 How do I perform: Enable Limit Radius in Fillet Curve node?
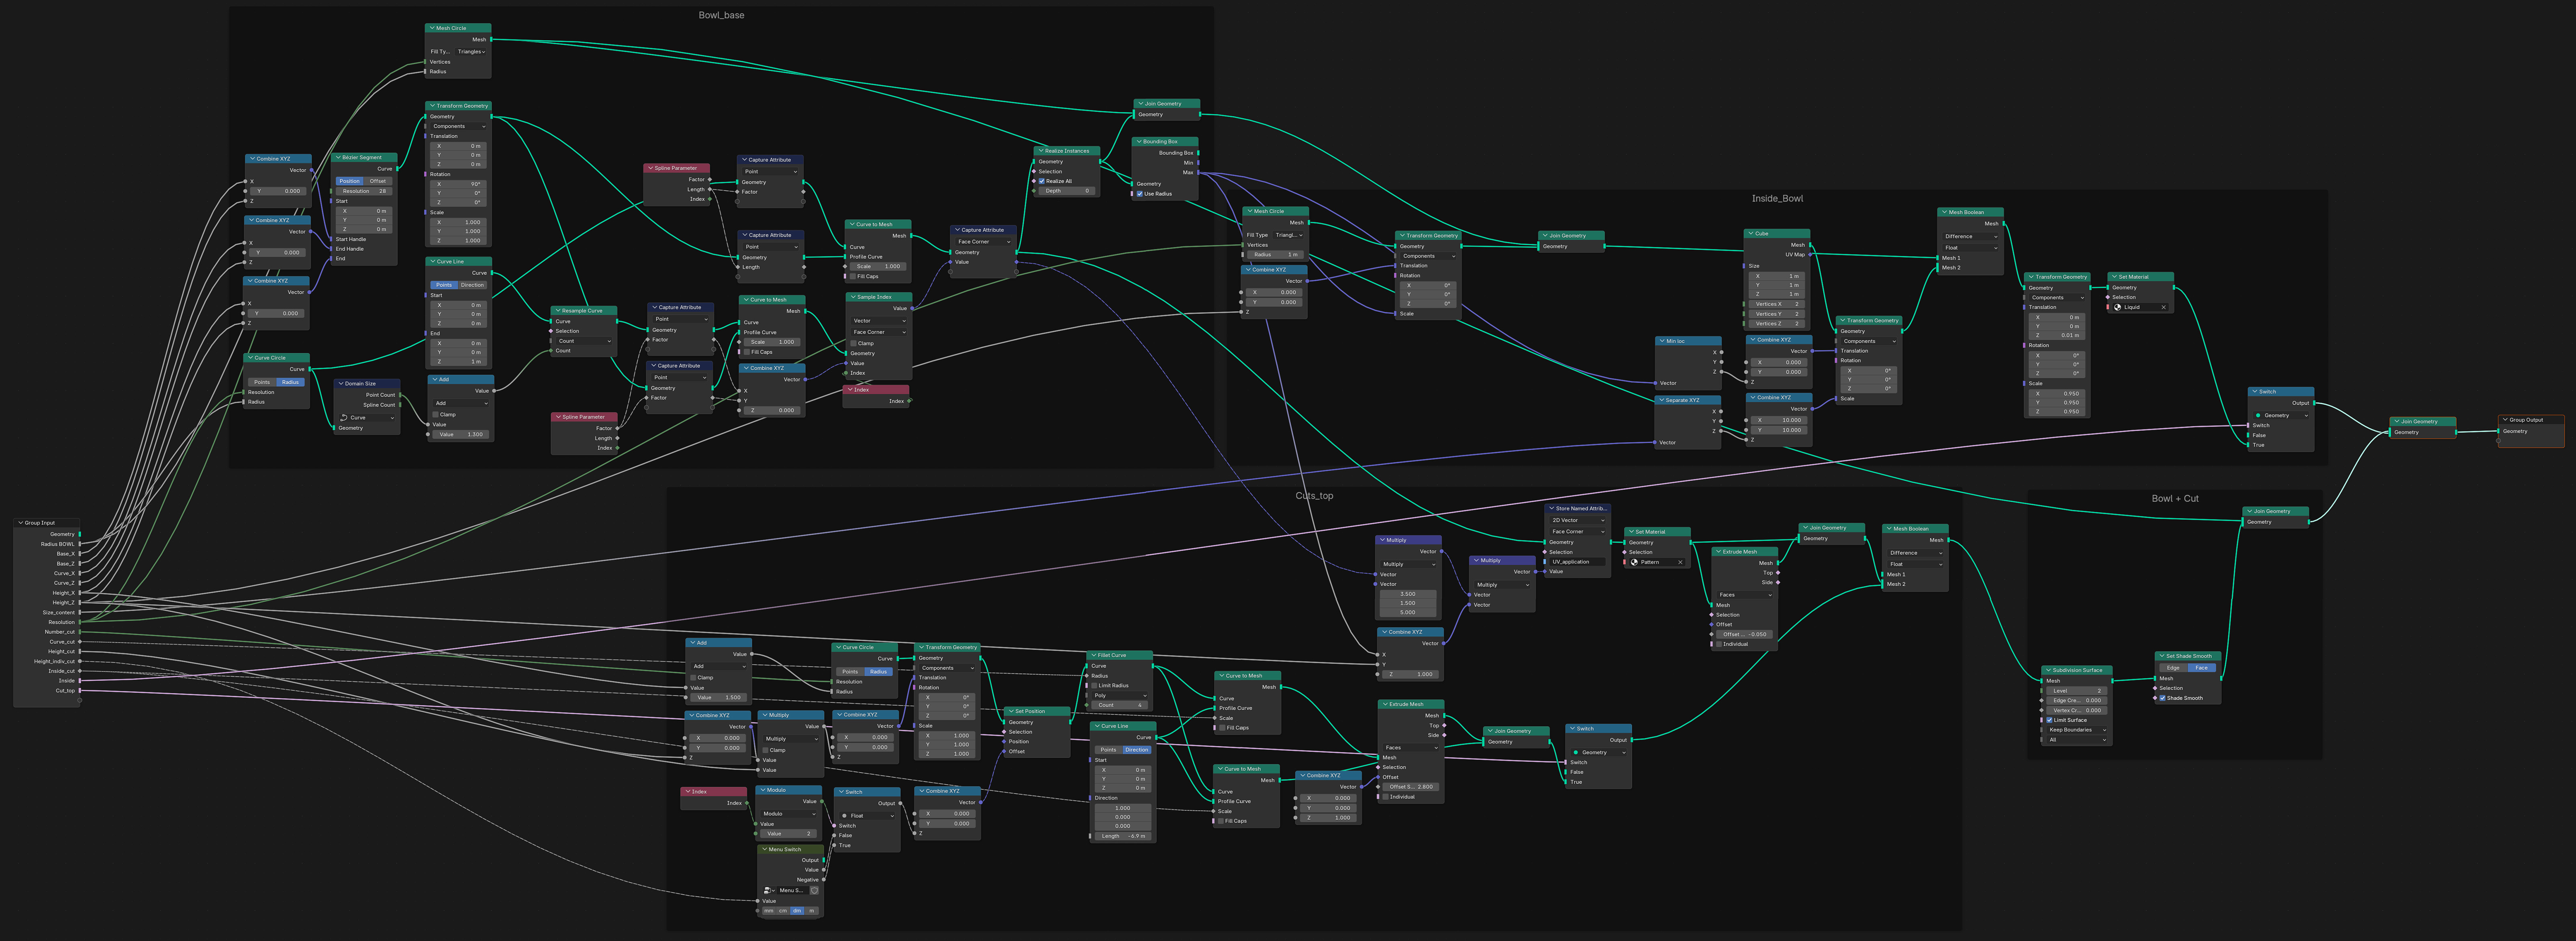[x=1094, y=685]
